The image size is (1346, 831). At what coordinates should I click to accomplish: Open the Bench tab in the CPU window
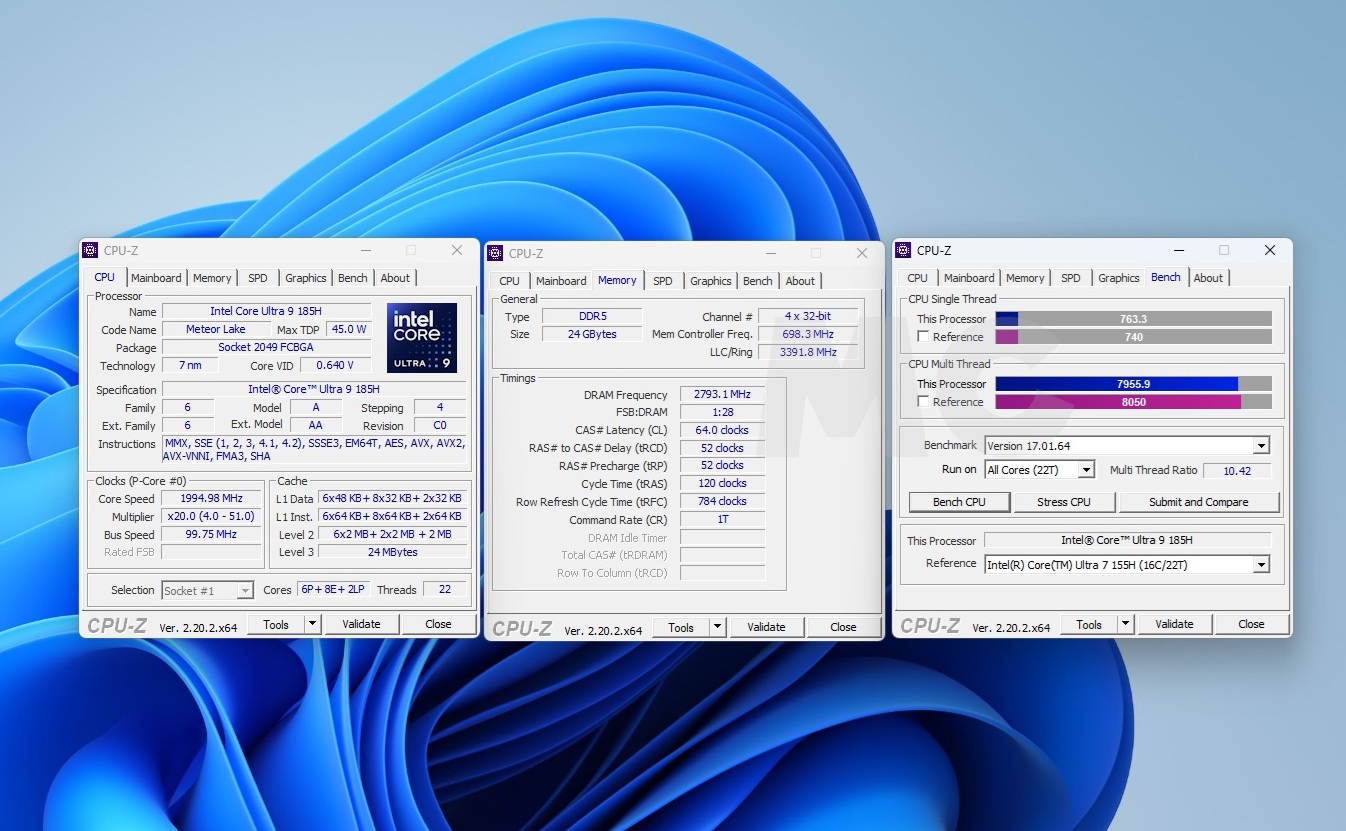pyautogui.click(x=353, y=278)
